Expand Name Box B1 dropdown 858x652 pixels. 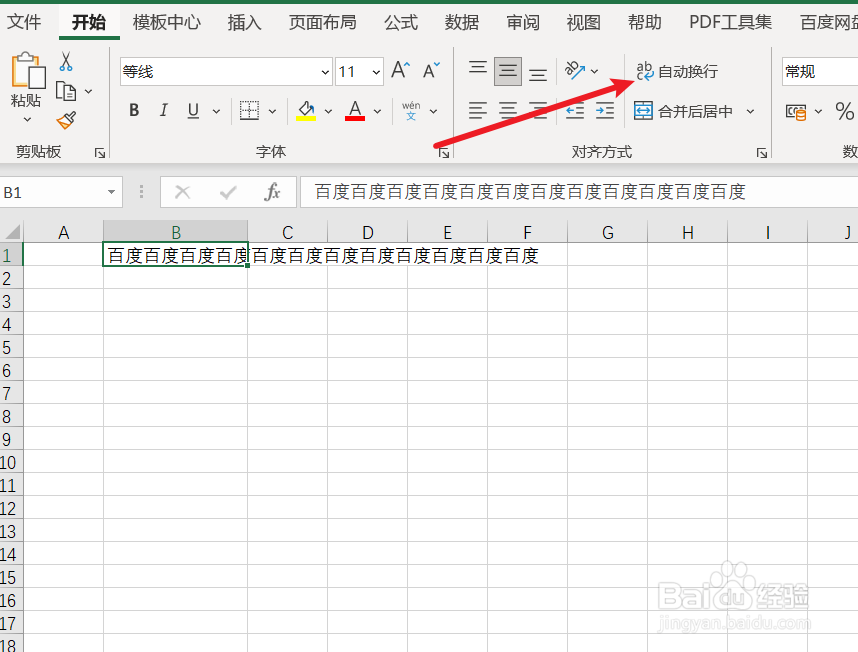tap(111, 192)
